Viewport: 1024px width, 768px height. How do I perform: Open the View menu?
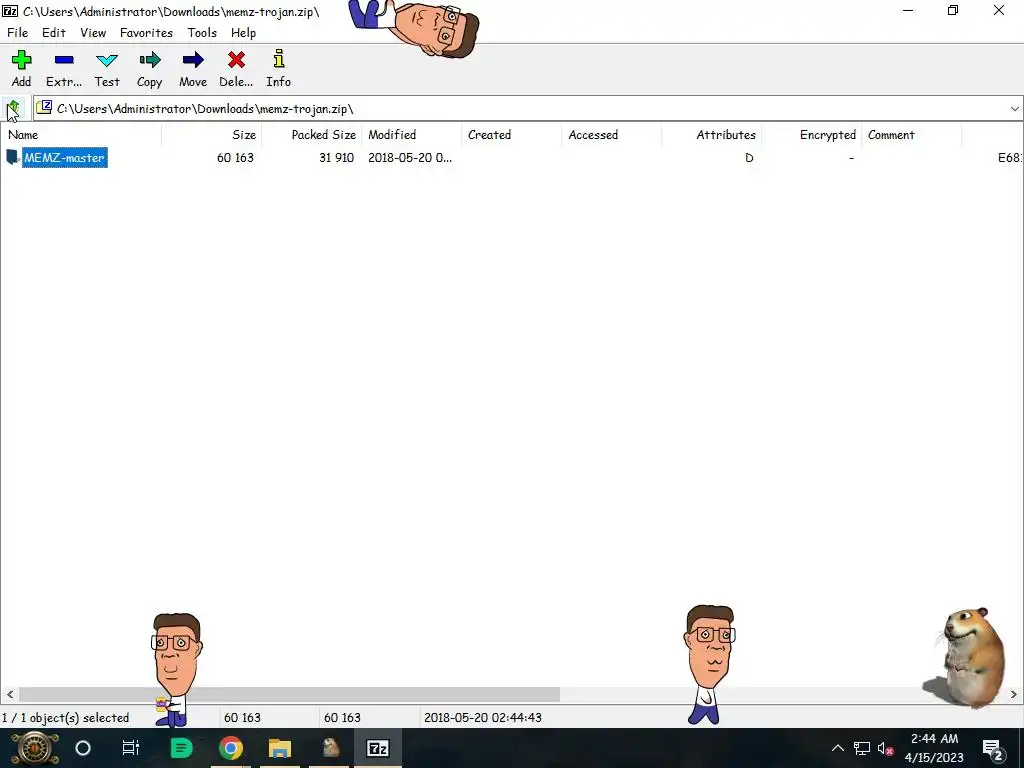[x=93, y=33]
